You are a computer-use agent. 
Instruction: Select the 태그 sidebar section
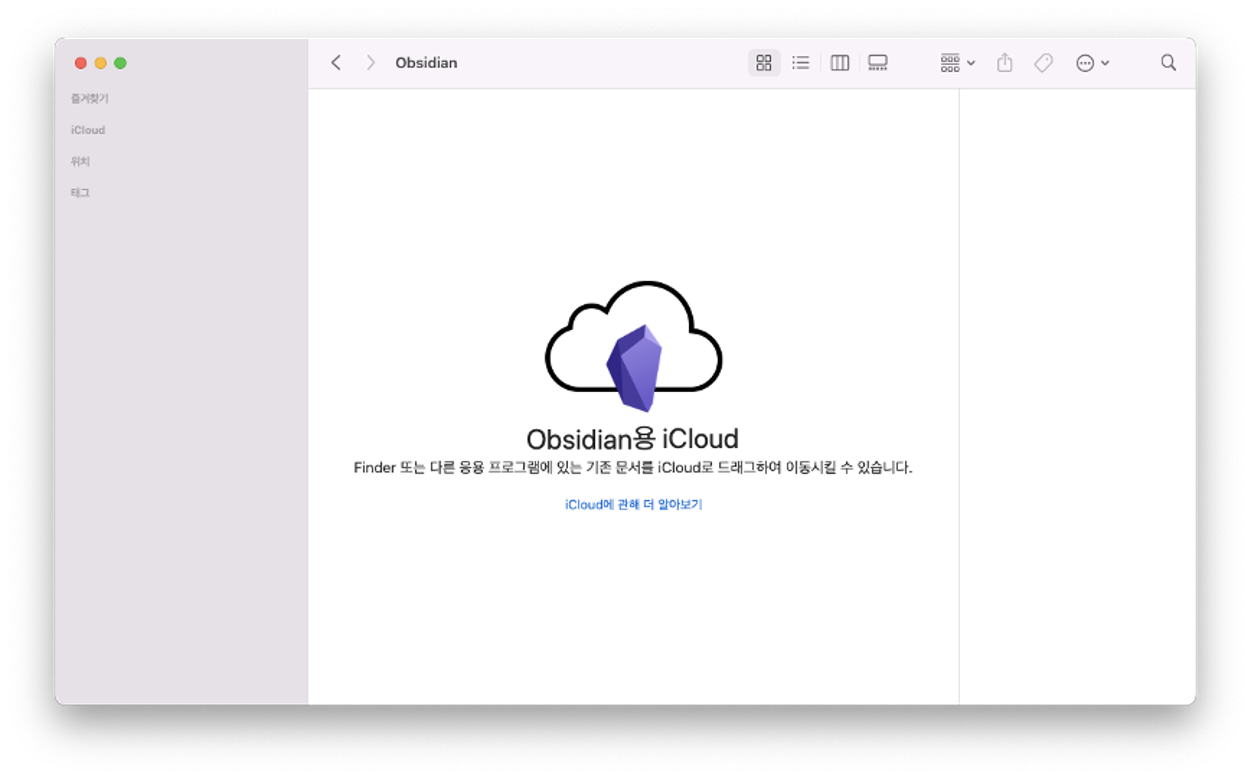coord(80,192)
